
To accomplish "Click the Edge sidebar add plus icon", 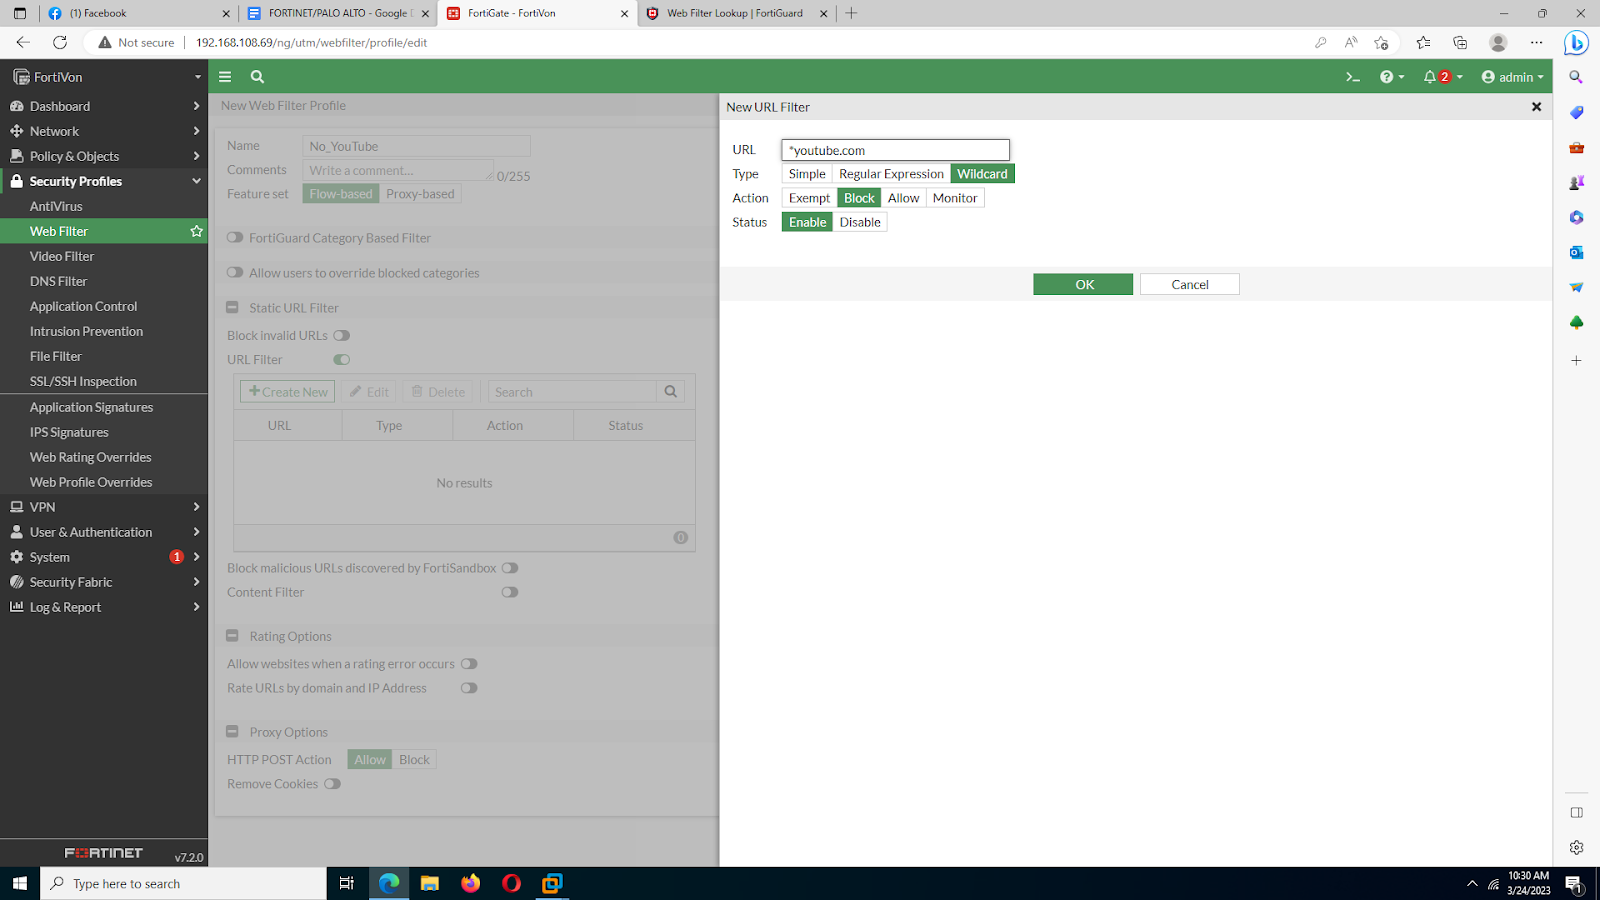I will pos(1576,360).
